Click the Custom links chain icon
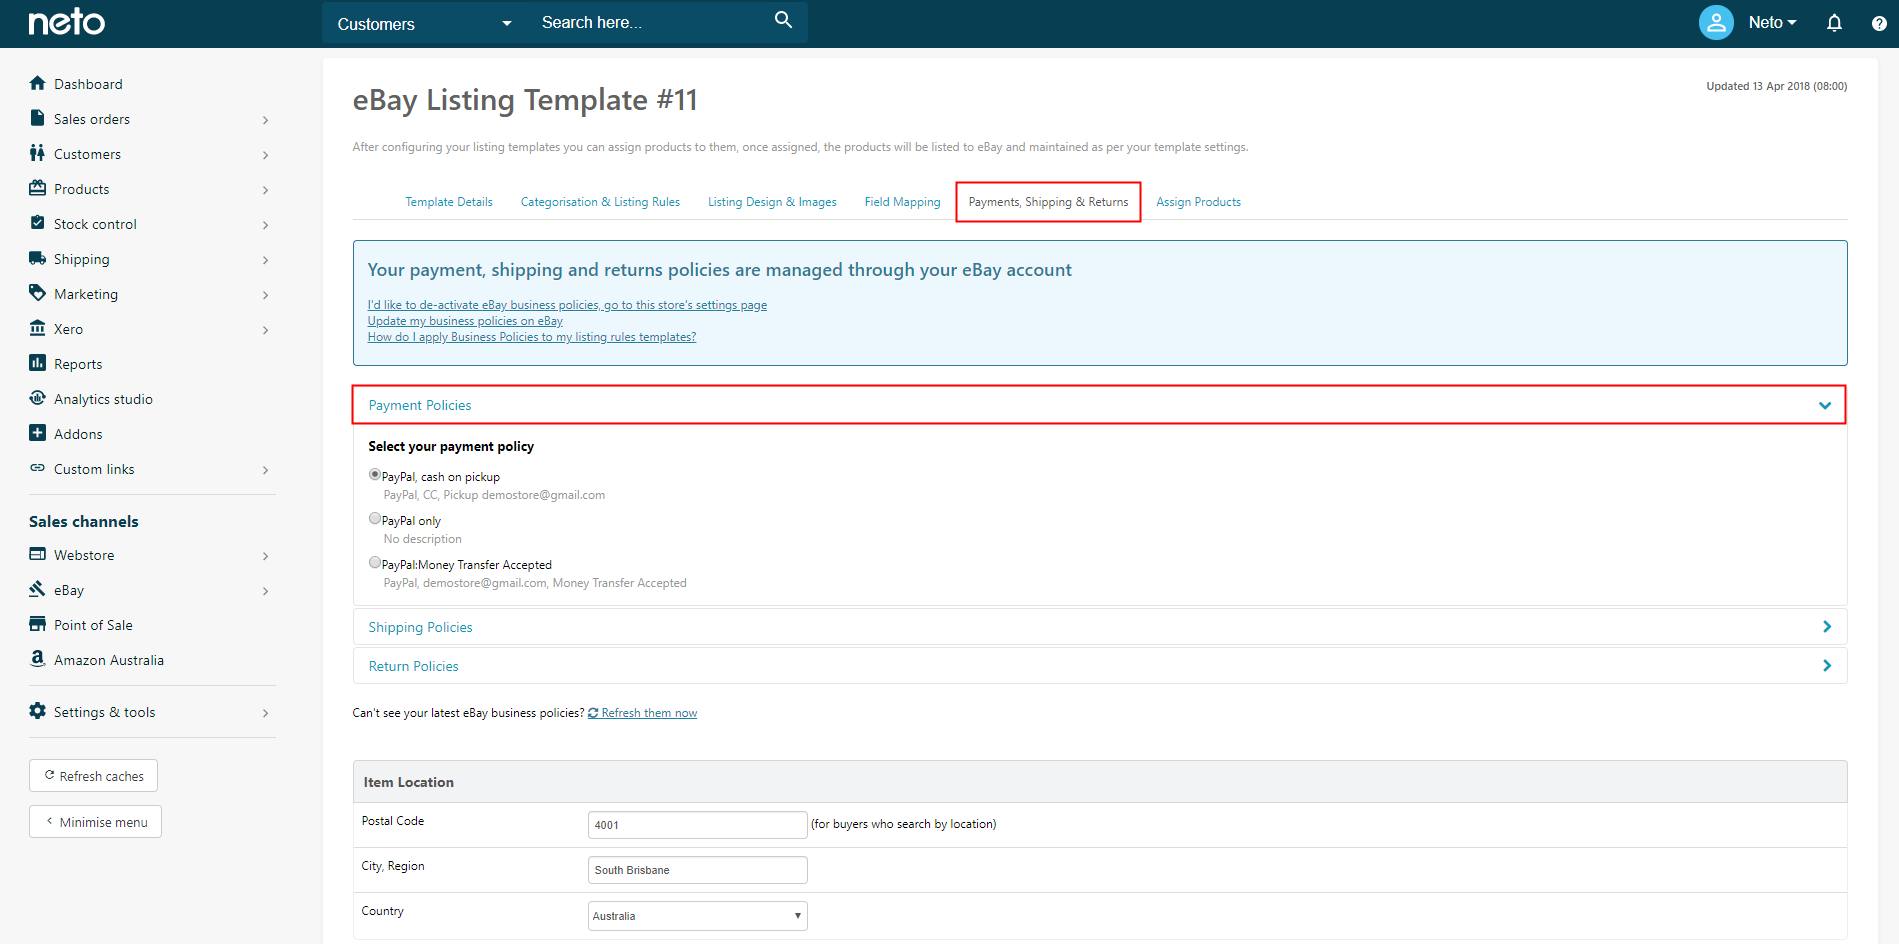The width and height of the screenshot is (1899, 944). coord(38,468)
